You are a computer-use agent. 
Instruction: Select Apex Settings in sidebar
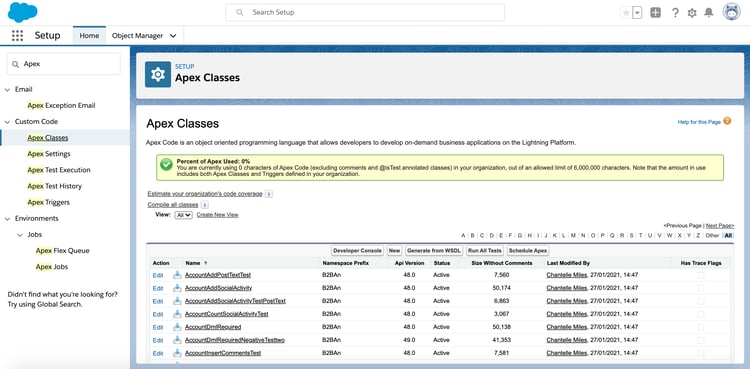49,154
